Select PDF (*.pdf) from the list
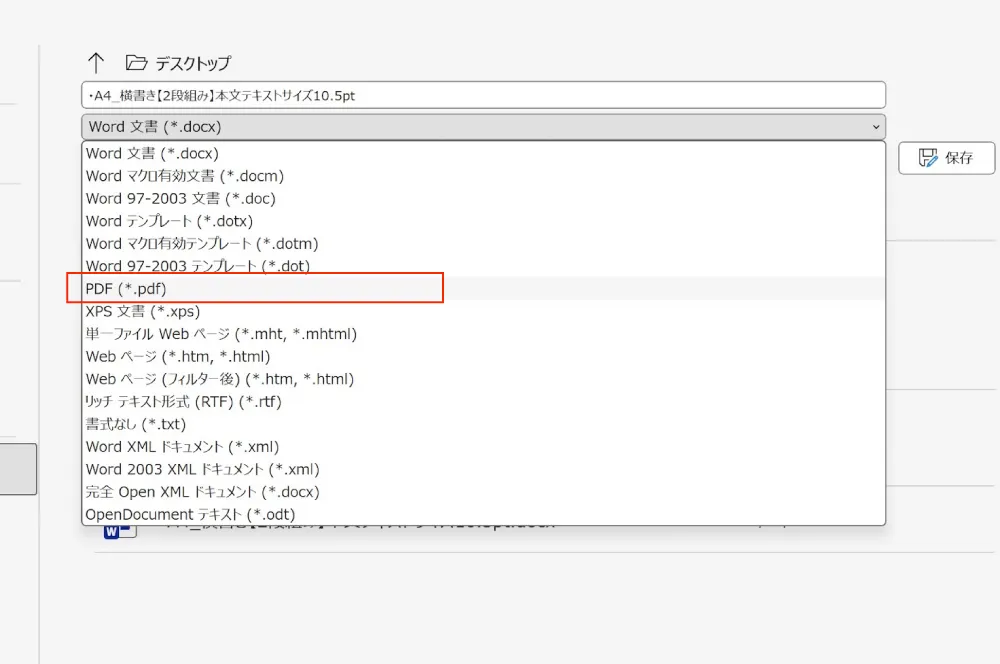Viewport: 1000px width, 664px height. pyautogui.click(x=126, y=288)
